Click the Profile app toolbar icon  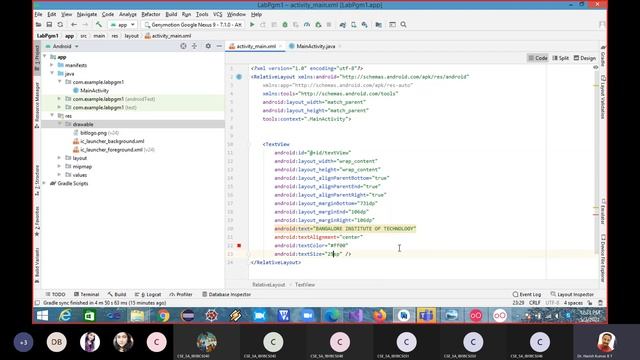[307, 25]
